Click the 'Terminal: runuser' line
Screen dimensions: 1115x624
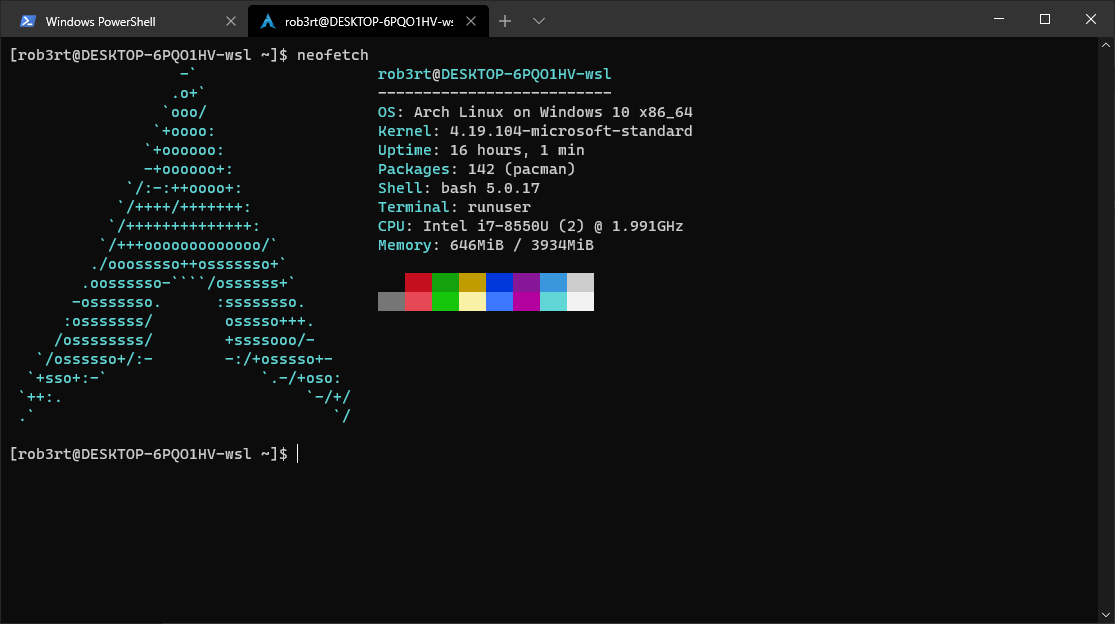(x=454, y=208)
